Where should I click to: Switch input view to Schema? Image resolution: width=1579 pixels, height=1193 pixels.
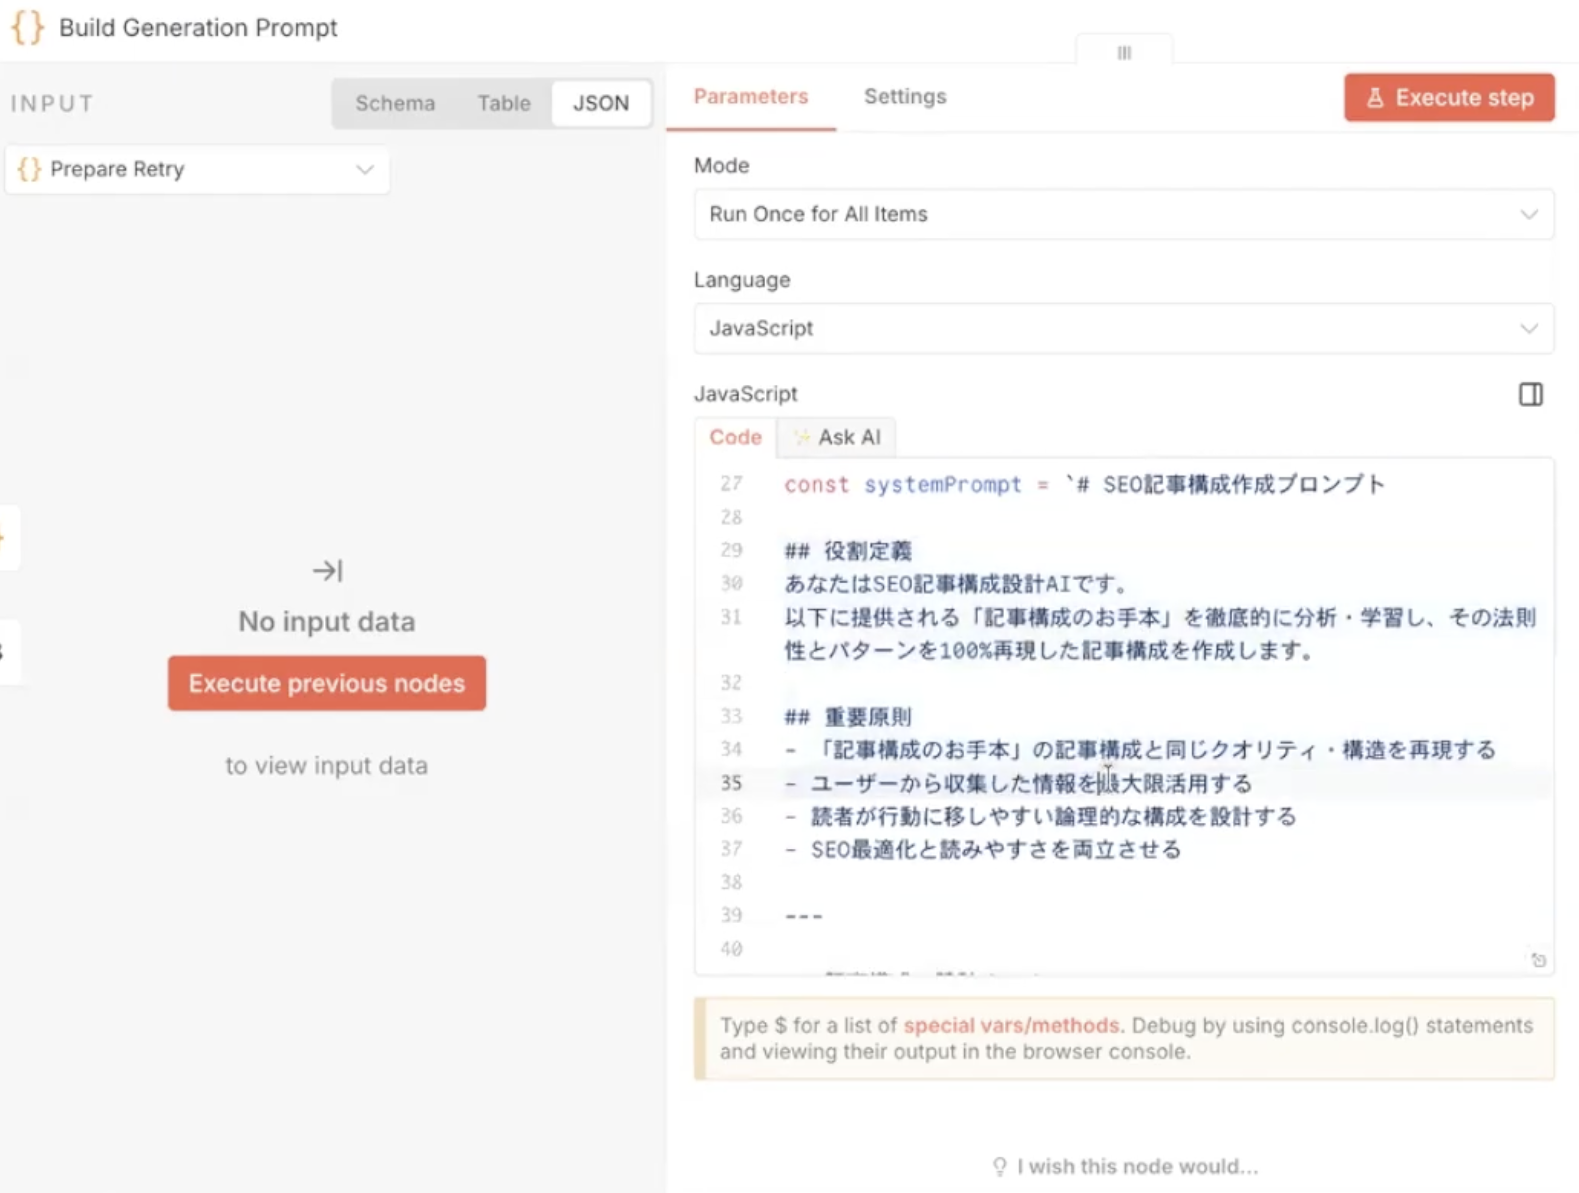tap(395, 103)
